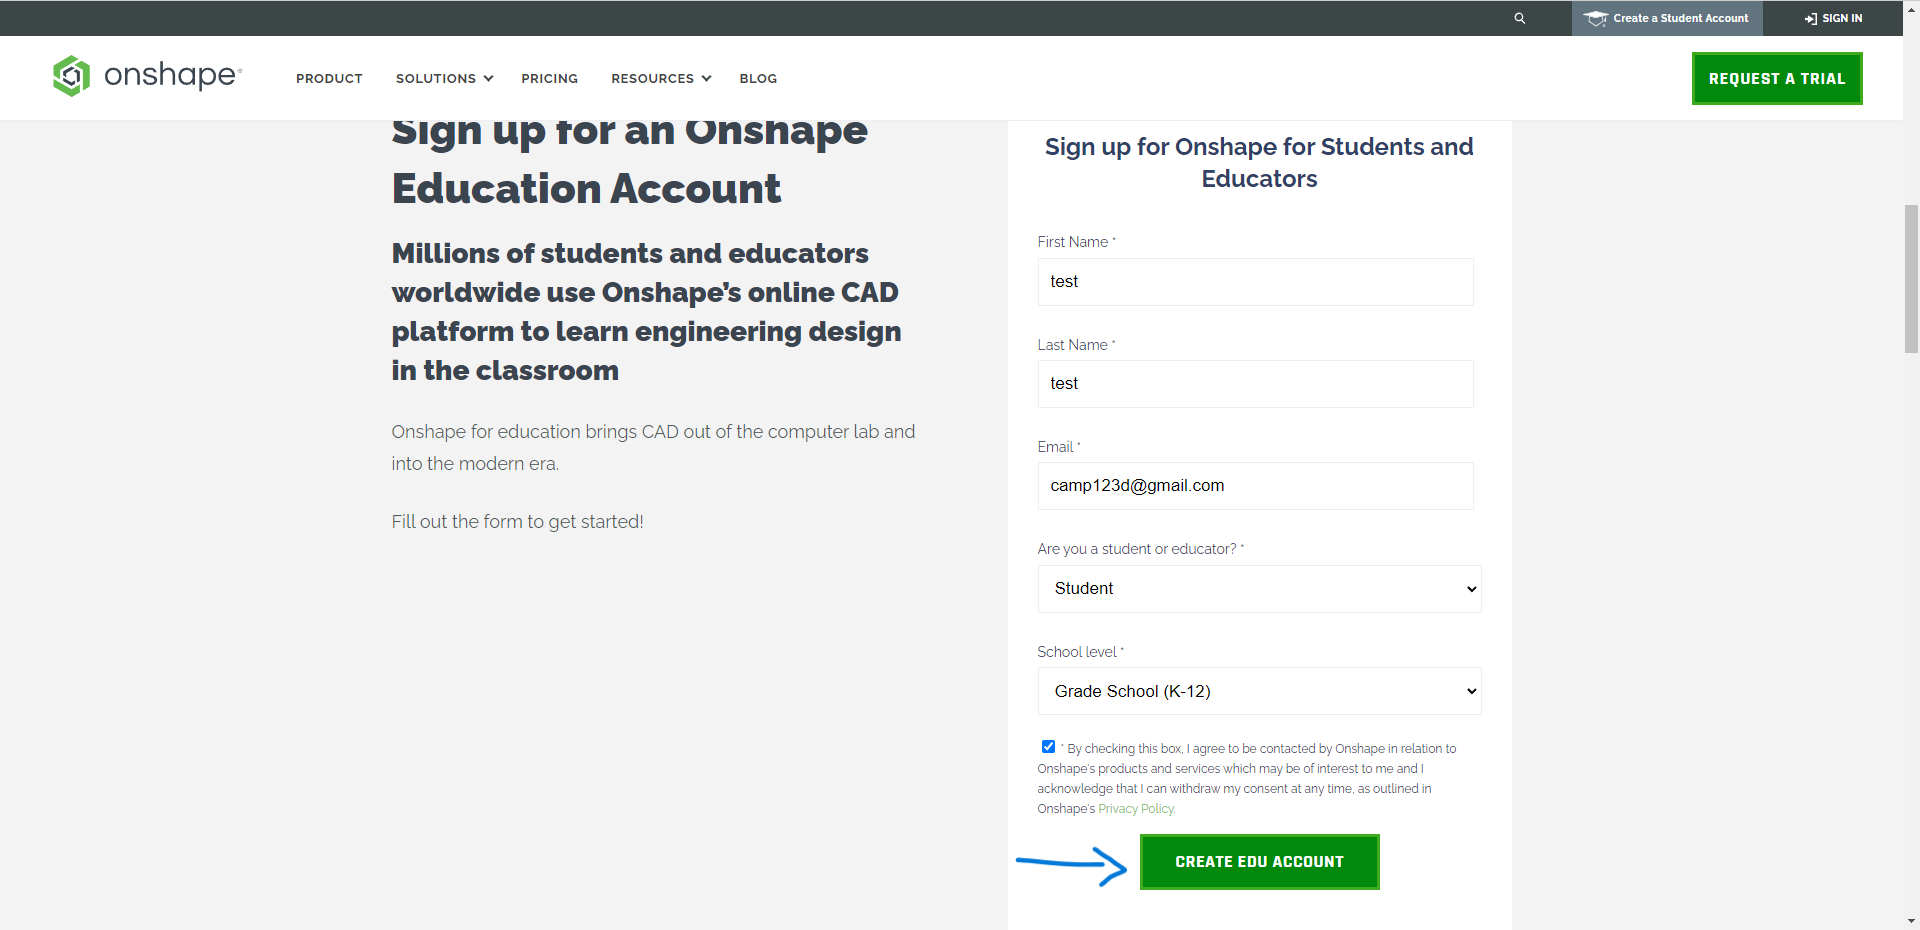Open the PRICING page
Image resolution: width=1920 pixels, height=930 pixels.
click(549, 78)
